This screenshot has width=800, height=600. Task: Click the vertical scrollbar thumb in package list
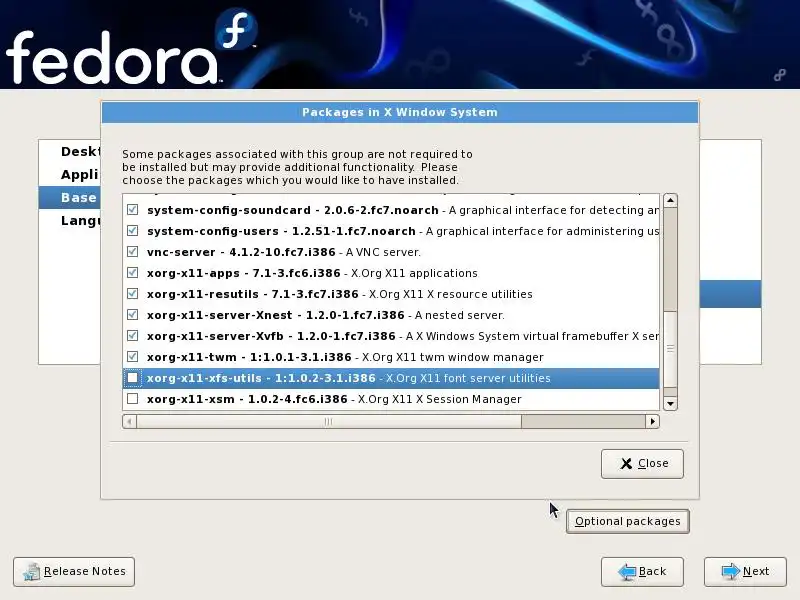tap(670, 348)
